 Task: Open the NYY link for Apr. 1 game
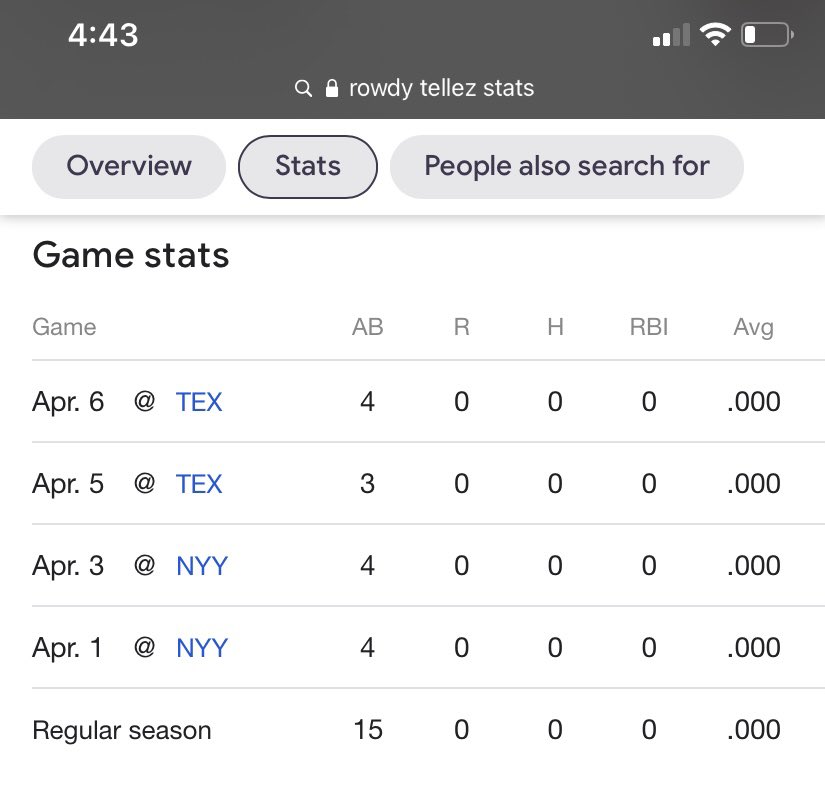tap(202, 648)
